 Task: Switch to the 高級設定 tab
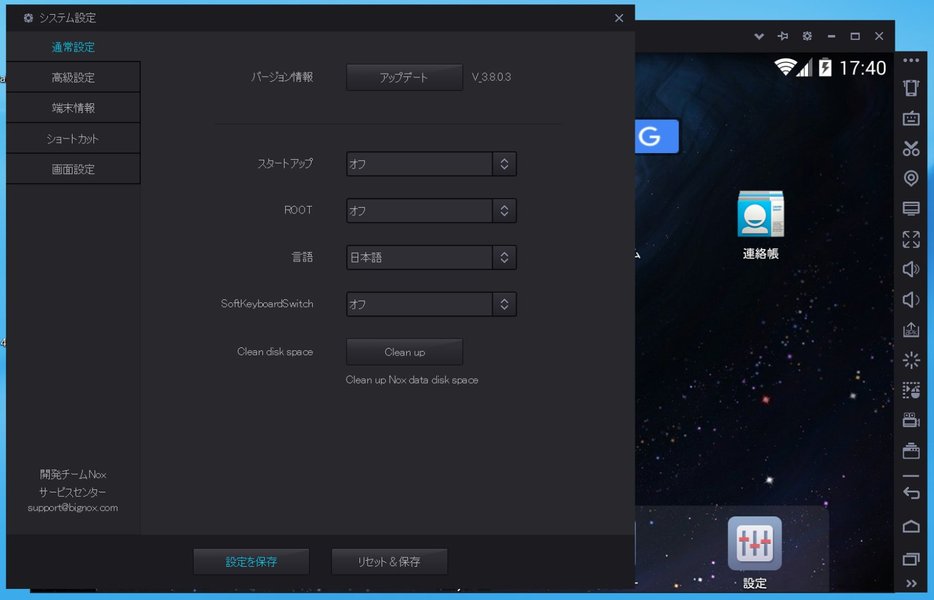[73, 77]
